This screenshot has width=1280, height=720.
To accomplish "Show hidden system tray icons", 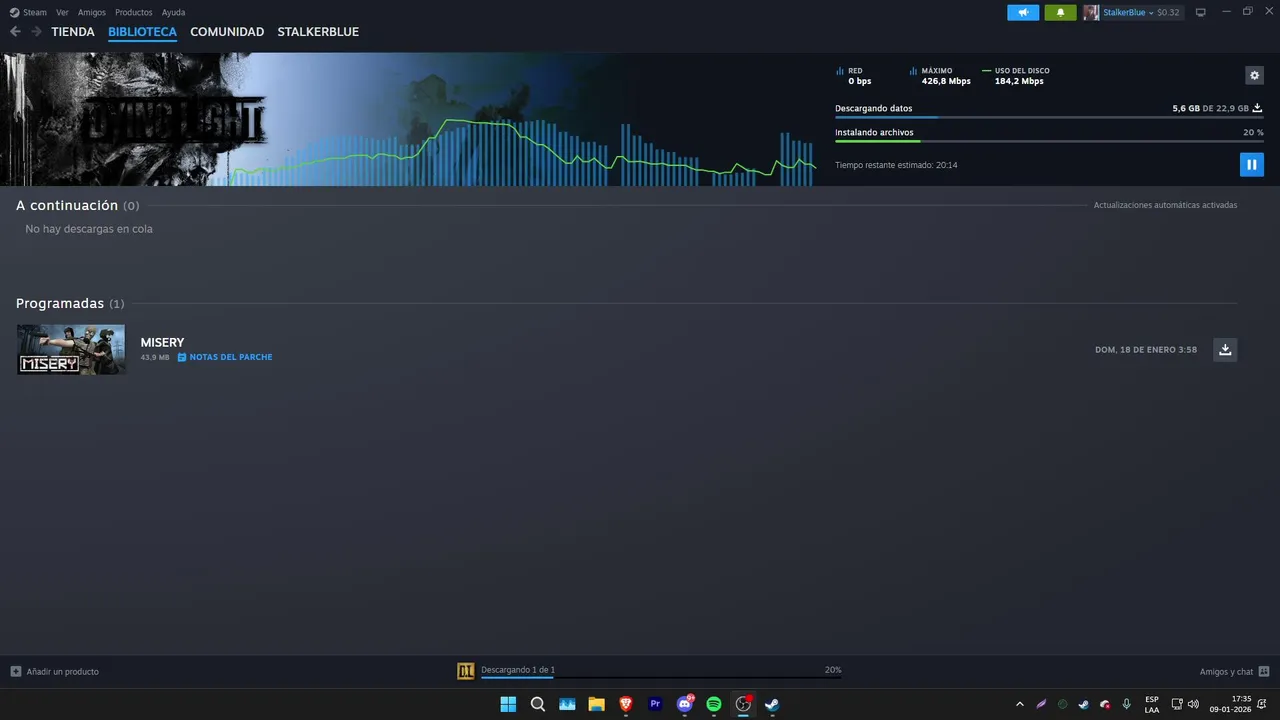I will pos(1019,704).
